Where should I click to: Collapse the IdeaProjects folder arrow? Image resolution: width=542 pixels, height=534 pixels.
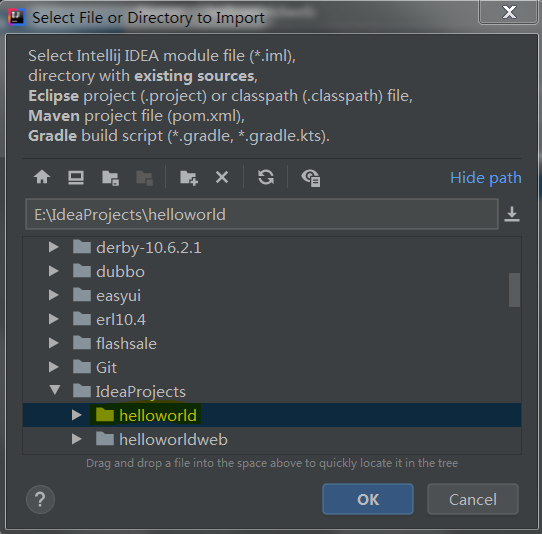(x=55, y=390)
